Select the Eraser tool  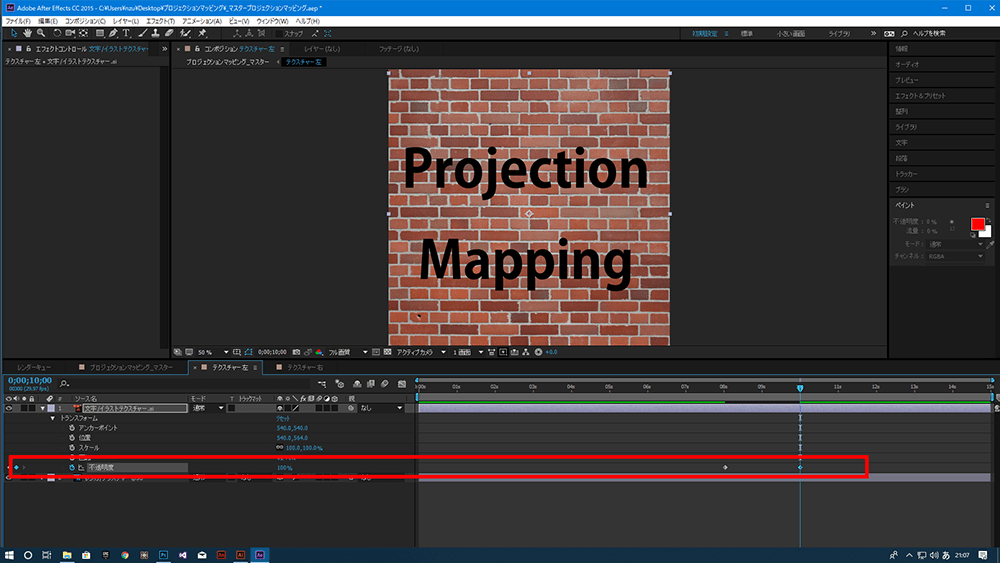tap(169, 33)
